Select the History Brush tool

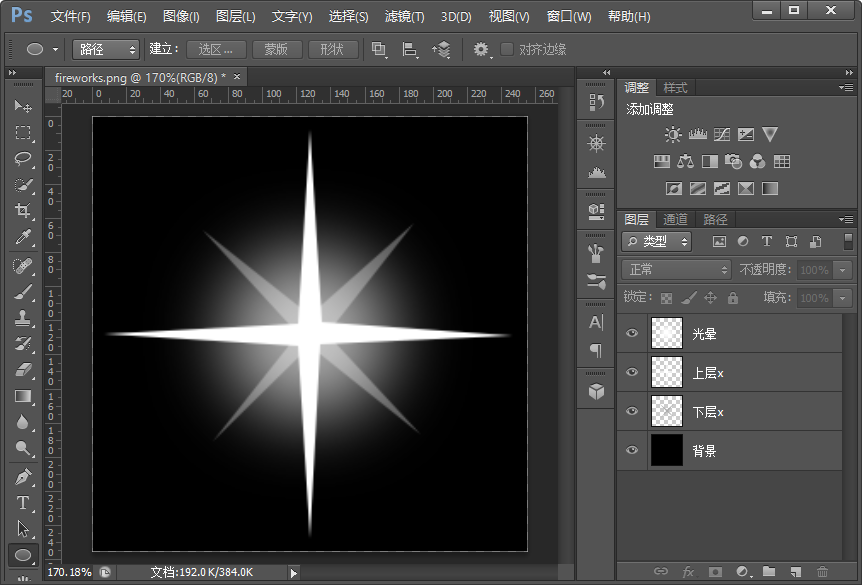(x=23, y=344)
